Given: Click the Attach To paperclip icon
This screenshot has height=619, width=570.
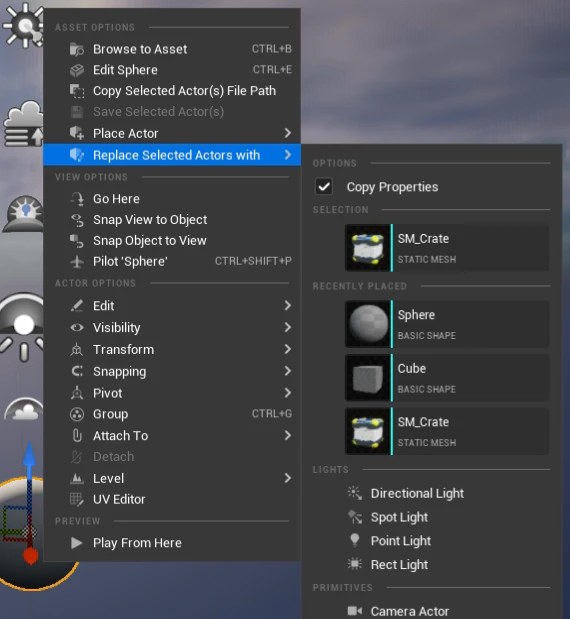Looking at the screenshot, I should point(77,435).
